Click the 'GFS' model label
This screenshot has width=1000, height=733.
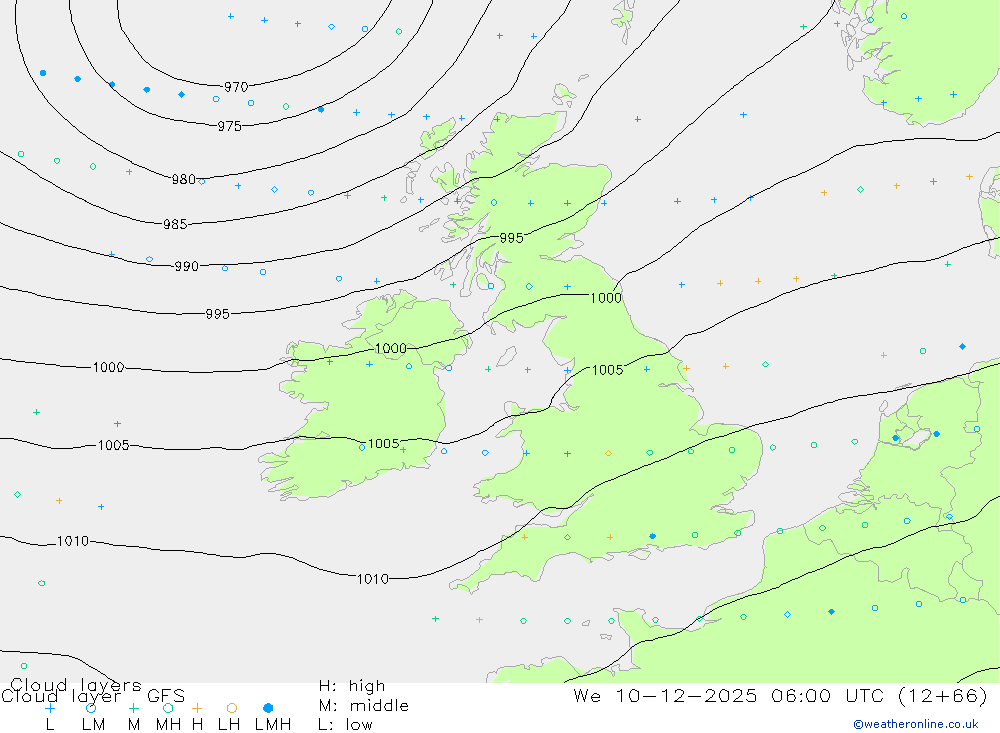coord(166,696)
